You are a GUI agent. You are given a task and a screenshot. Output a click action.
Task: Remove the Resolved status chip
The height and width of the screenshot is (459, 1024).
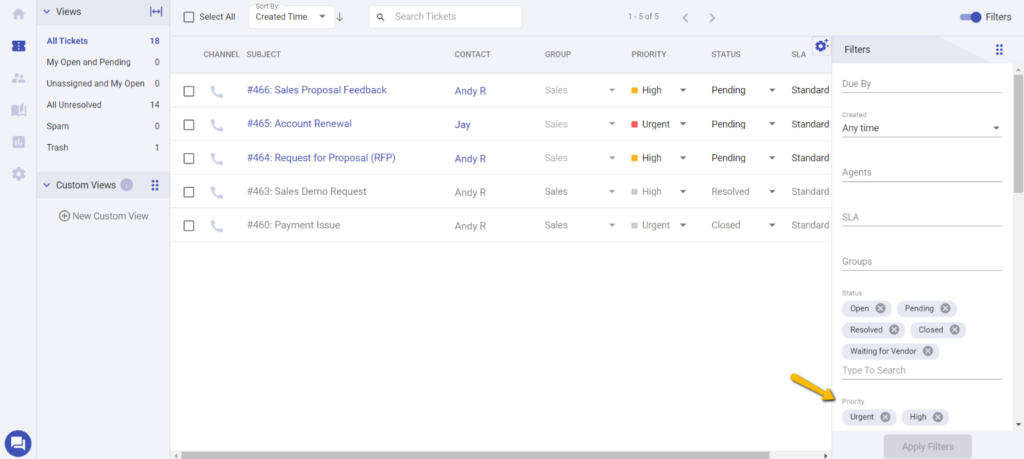click(894, 330)
